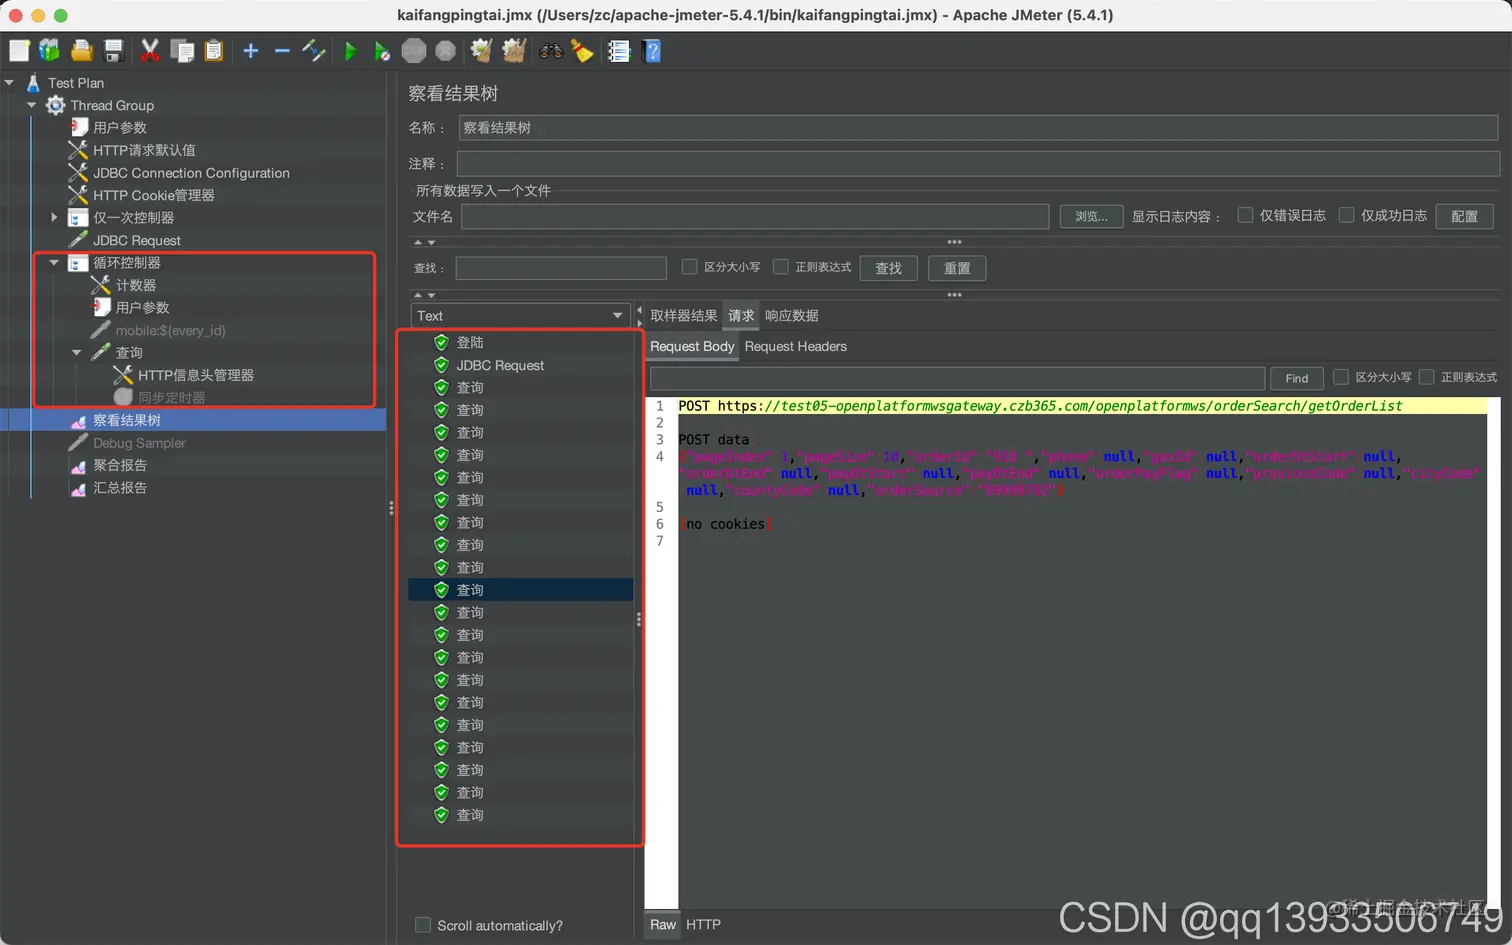The width and height of the screenshot is (1512, 945).
Task: Start the test with green play icon
Action: click(351, 50)
